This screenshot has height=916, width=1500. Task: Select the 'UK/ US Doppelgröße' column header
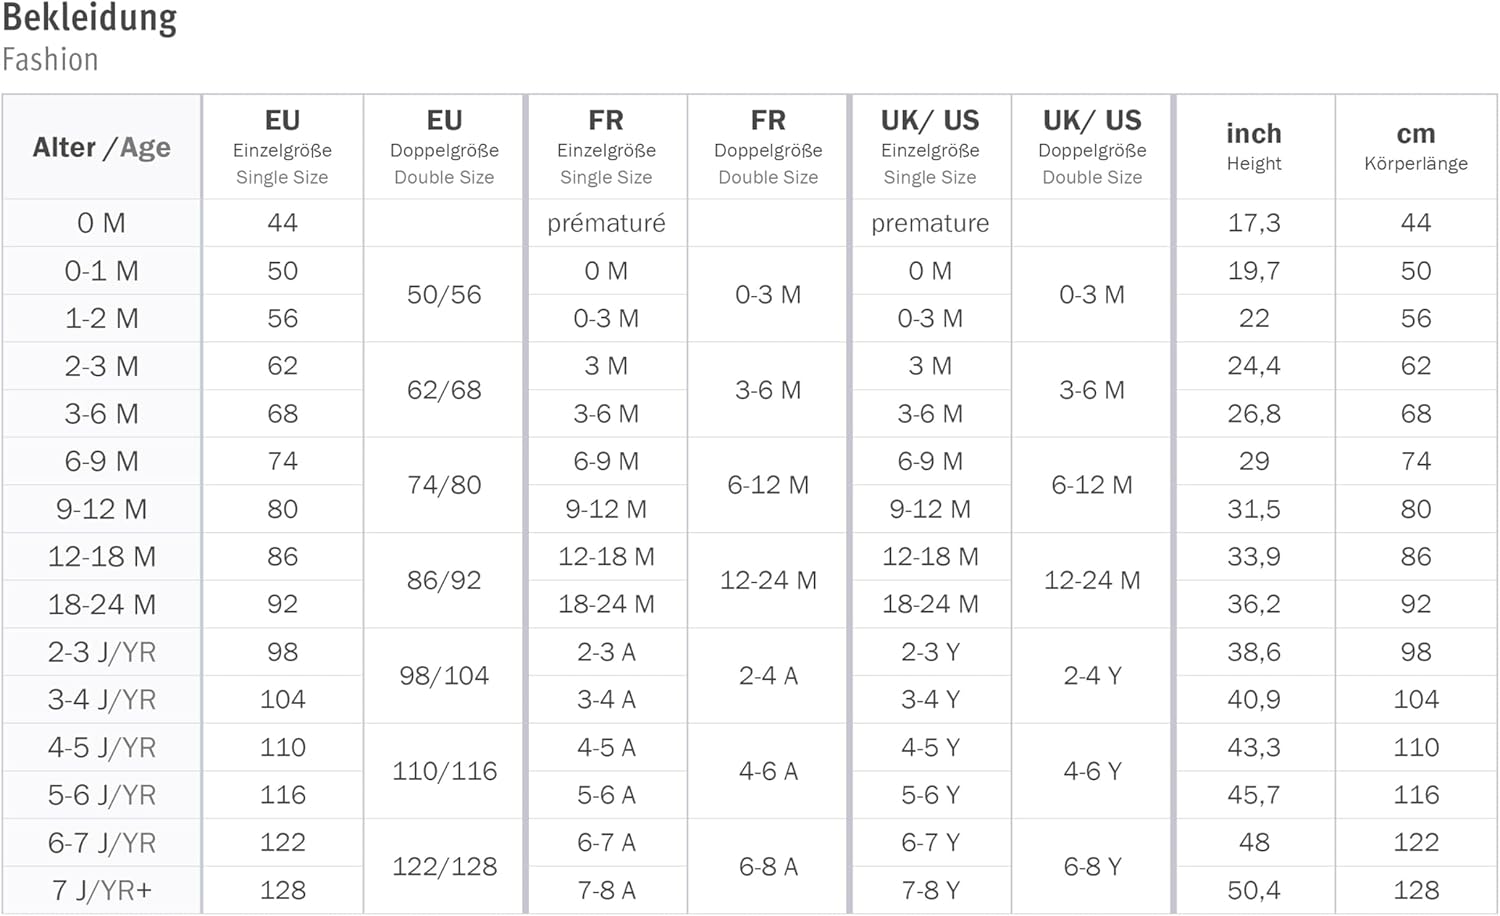[1092, 147]
